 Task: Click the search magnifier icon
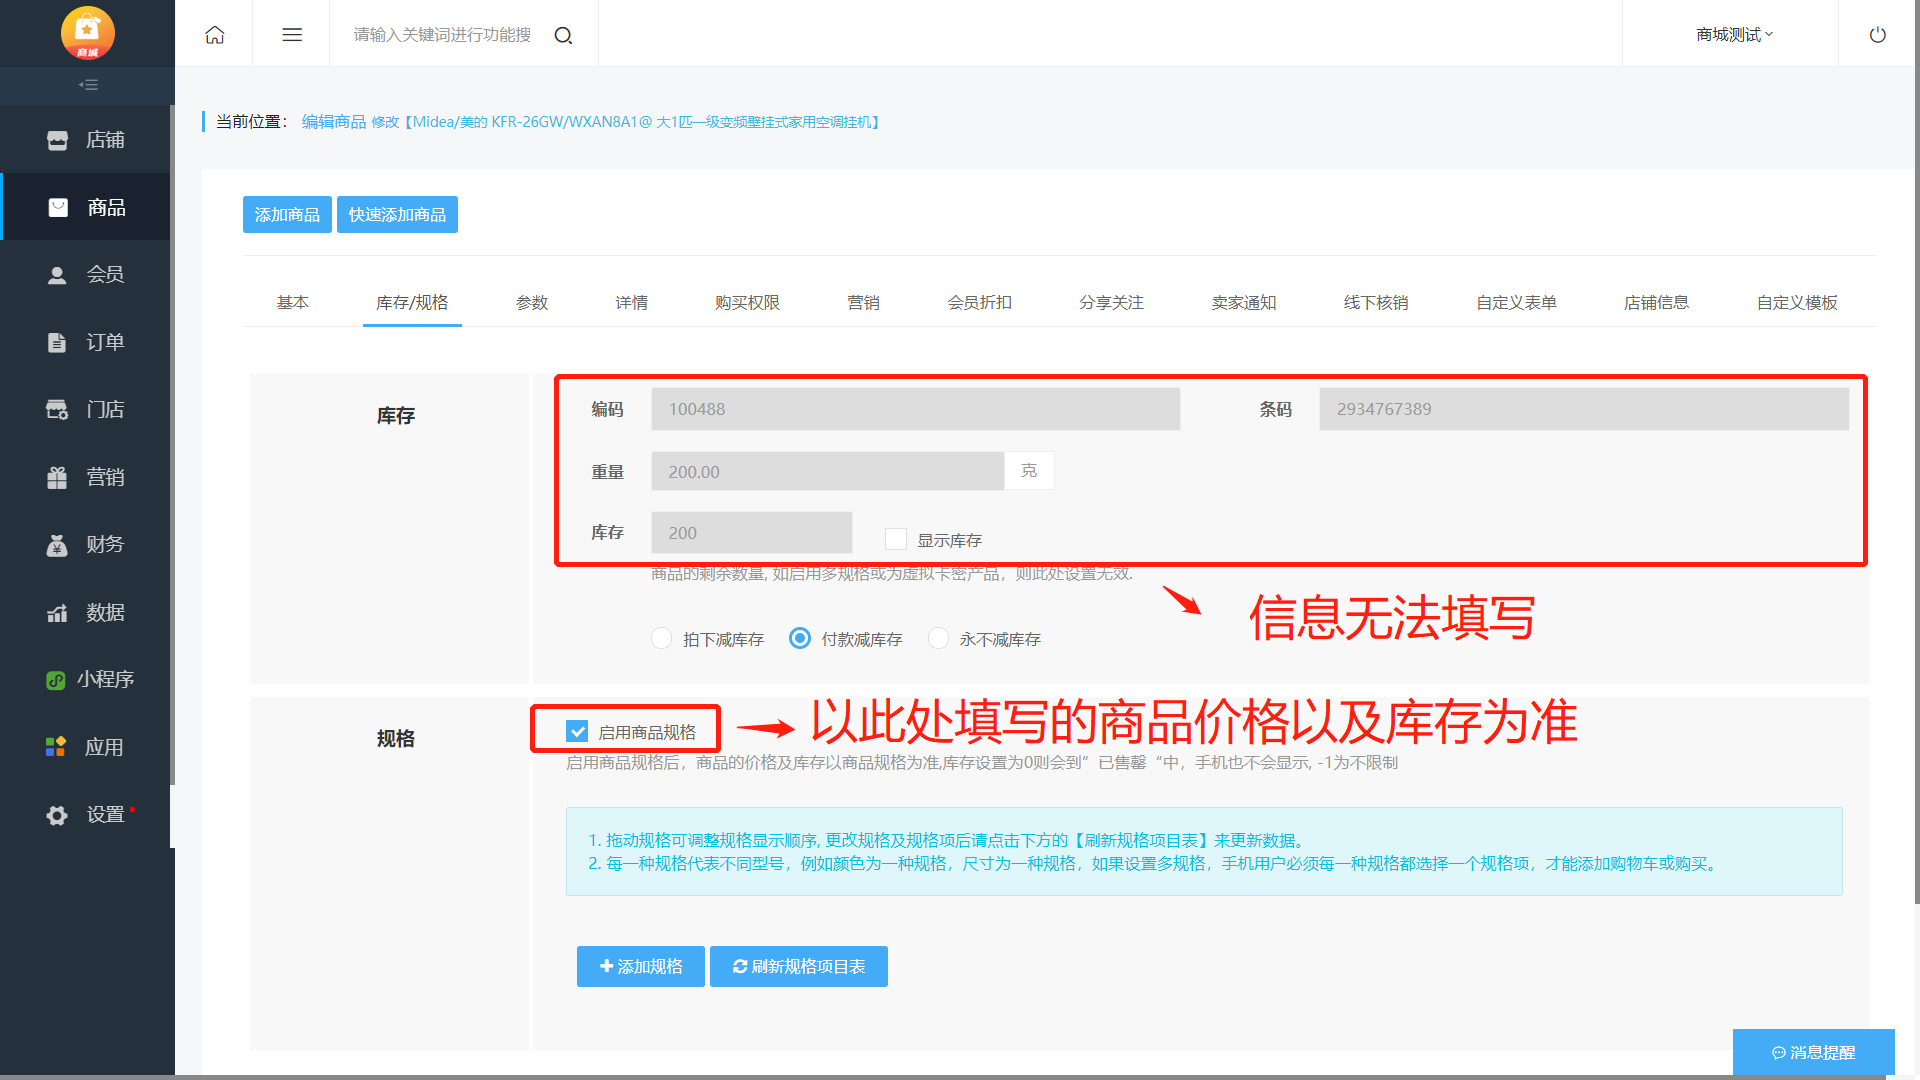click(x=563, y=36)
